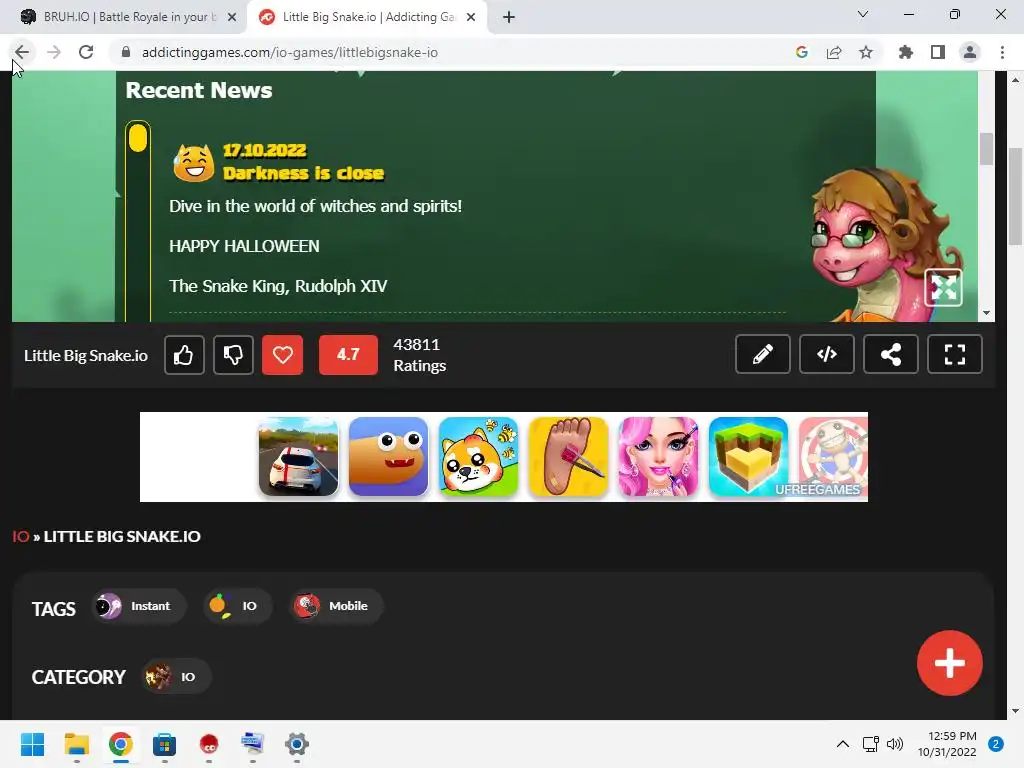Open the Extensions puzzle icon
The width and height of the screenshot is (1024, 768).
pos(906,52)
